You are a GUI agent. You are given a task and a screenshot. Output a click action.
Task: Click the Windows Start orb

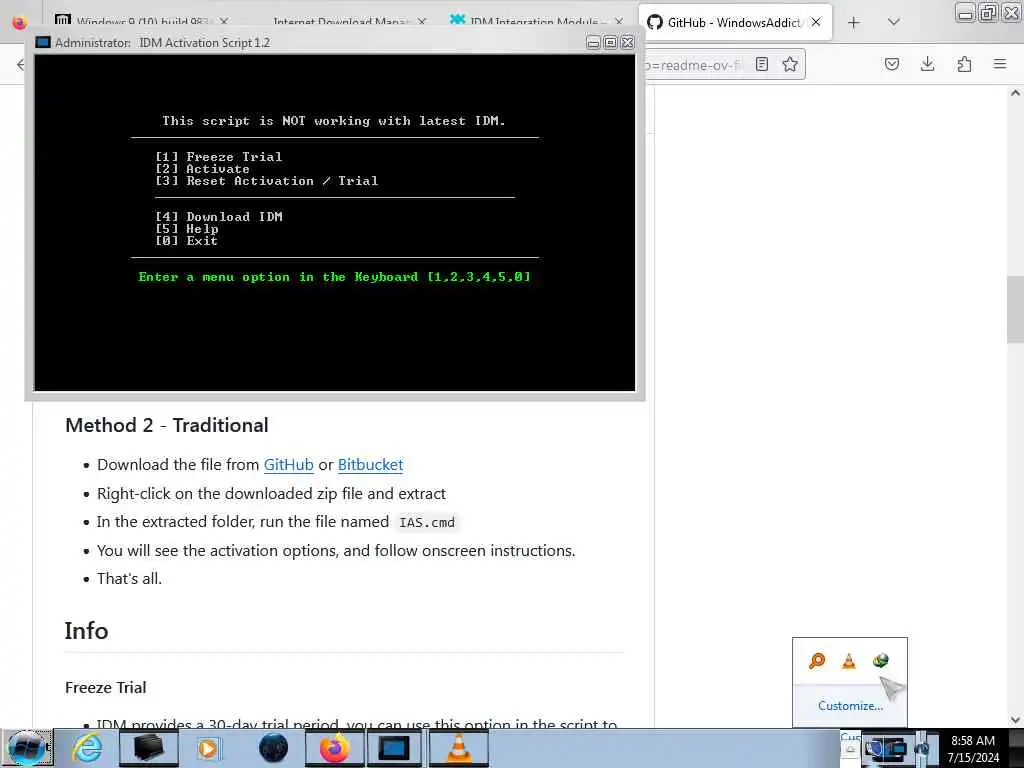click(26, 748)
